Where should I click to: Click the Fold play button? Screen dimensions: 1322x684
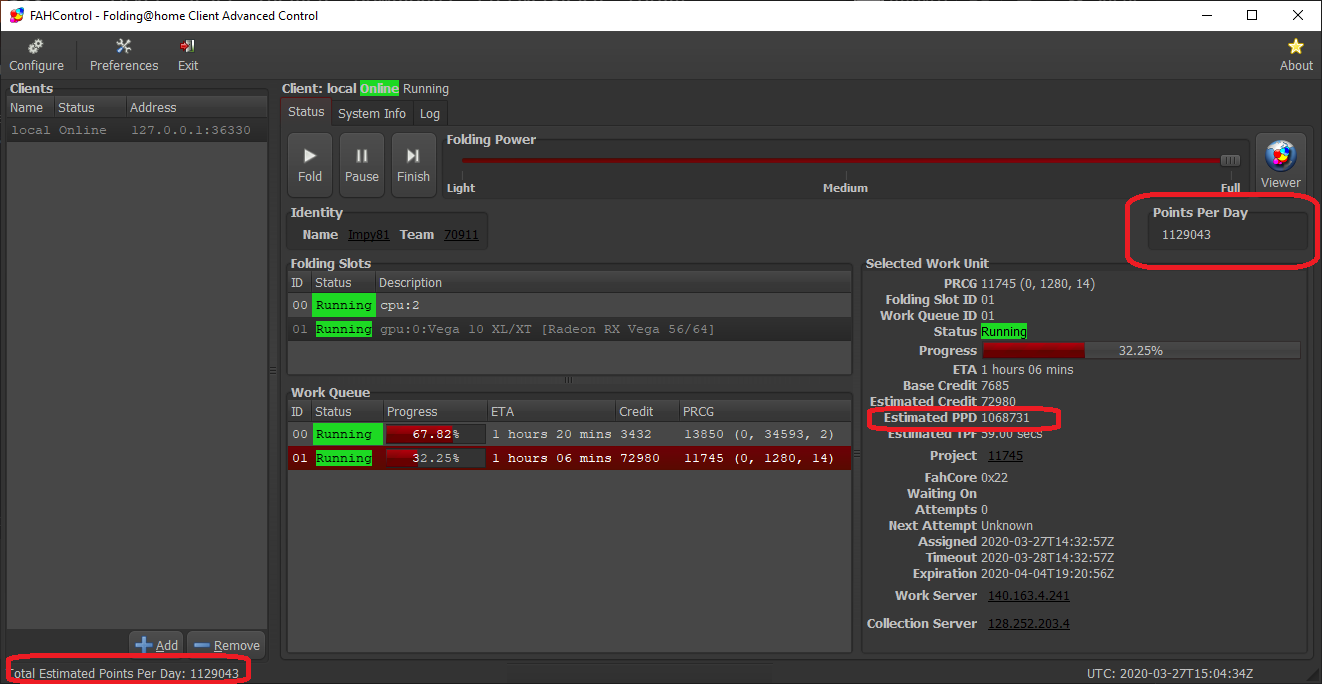310,163
